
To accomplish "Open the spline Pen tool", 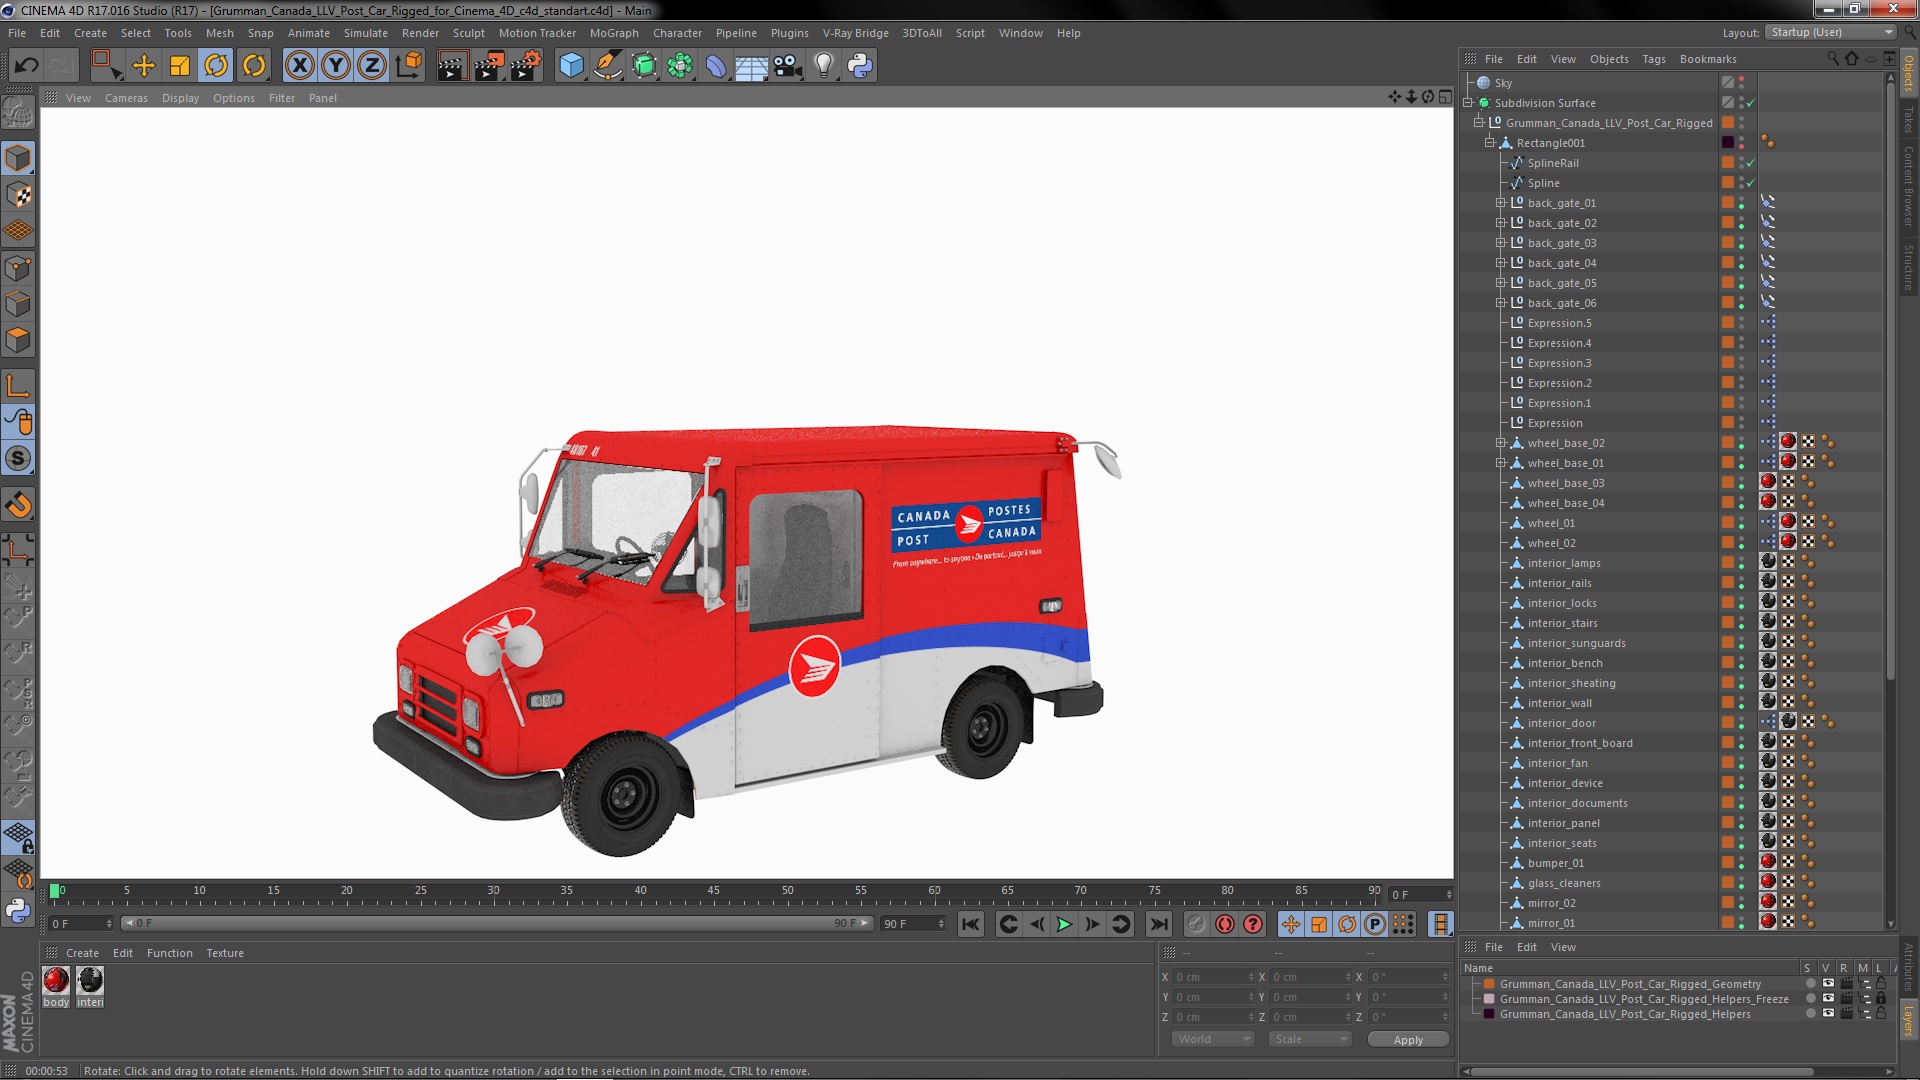I will [607, 66].
